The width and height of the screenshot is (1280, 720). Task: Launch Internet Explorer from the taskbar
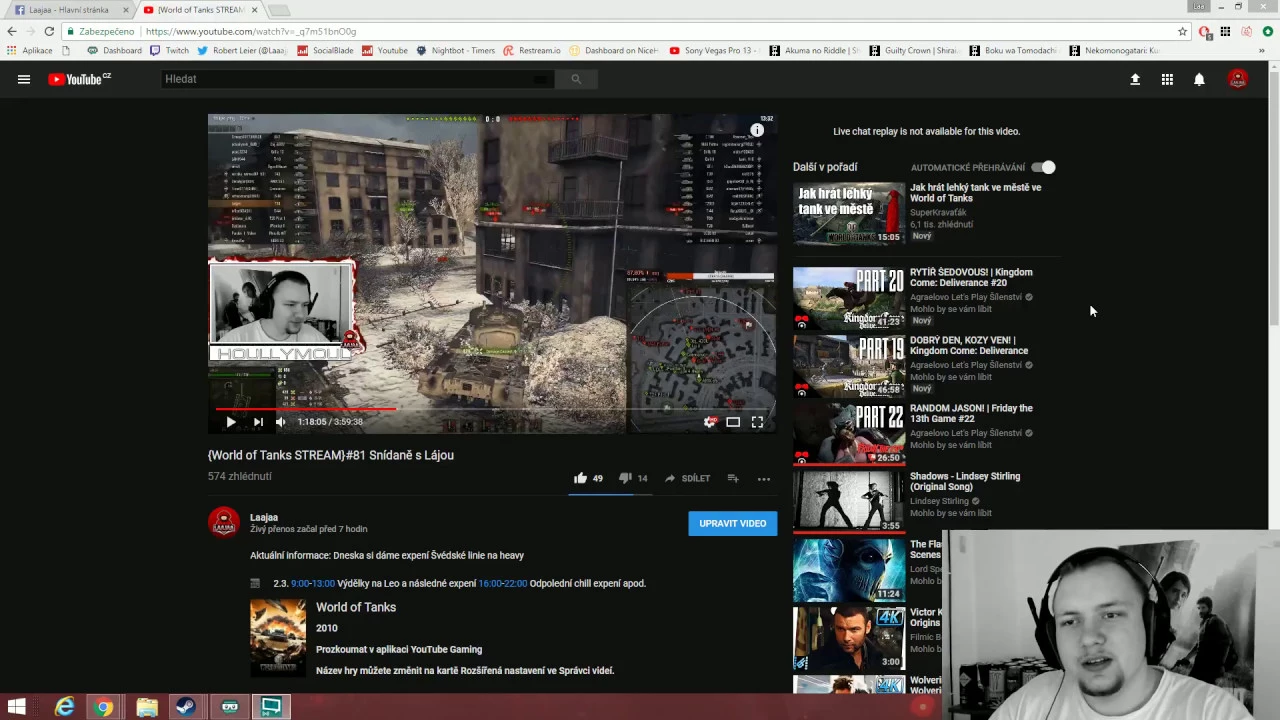point(64,707)
